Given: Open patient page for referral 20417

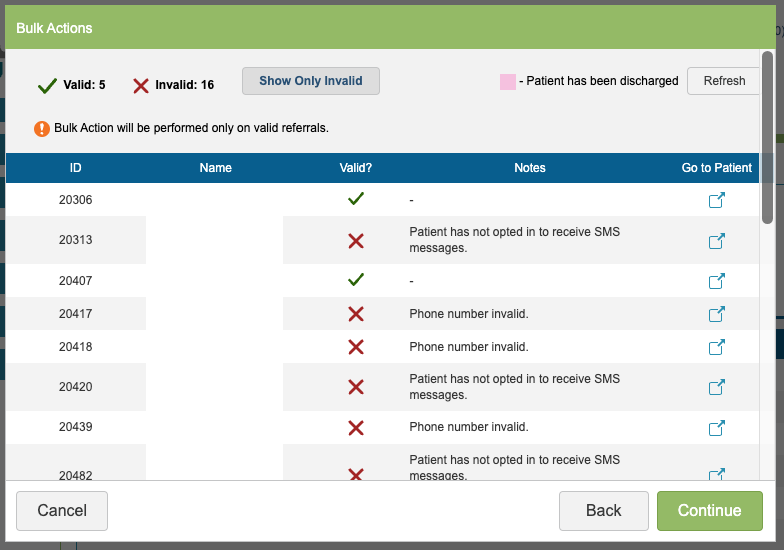Looking at the screenshot, I should pos(716,314).
